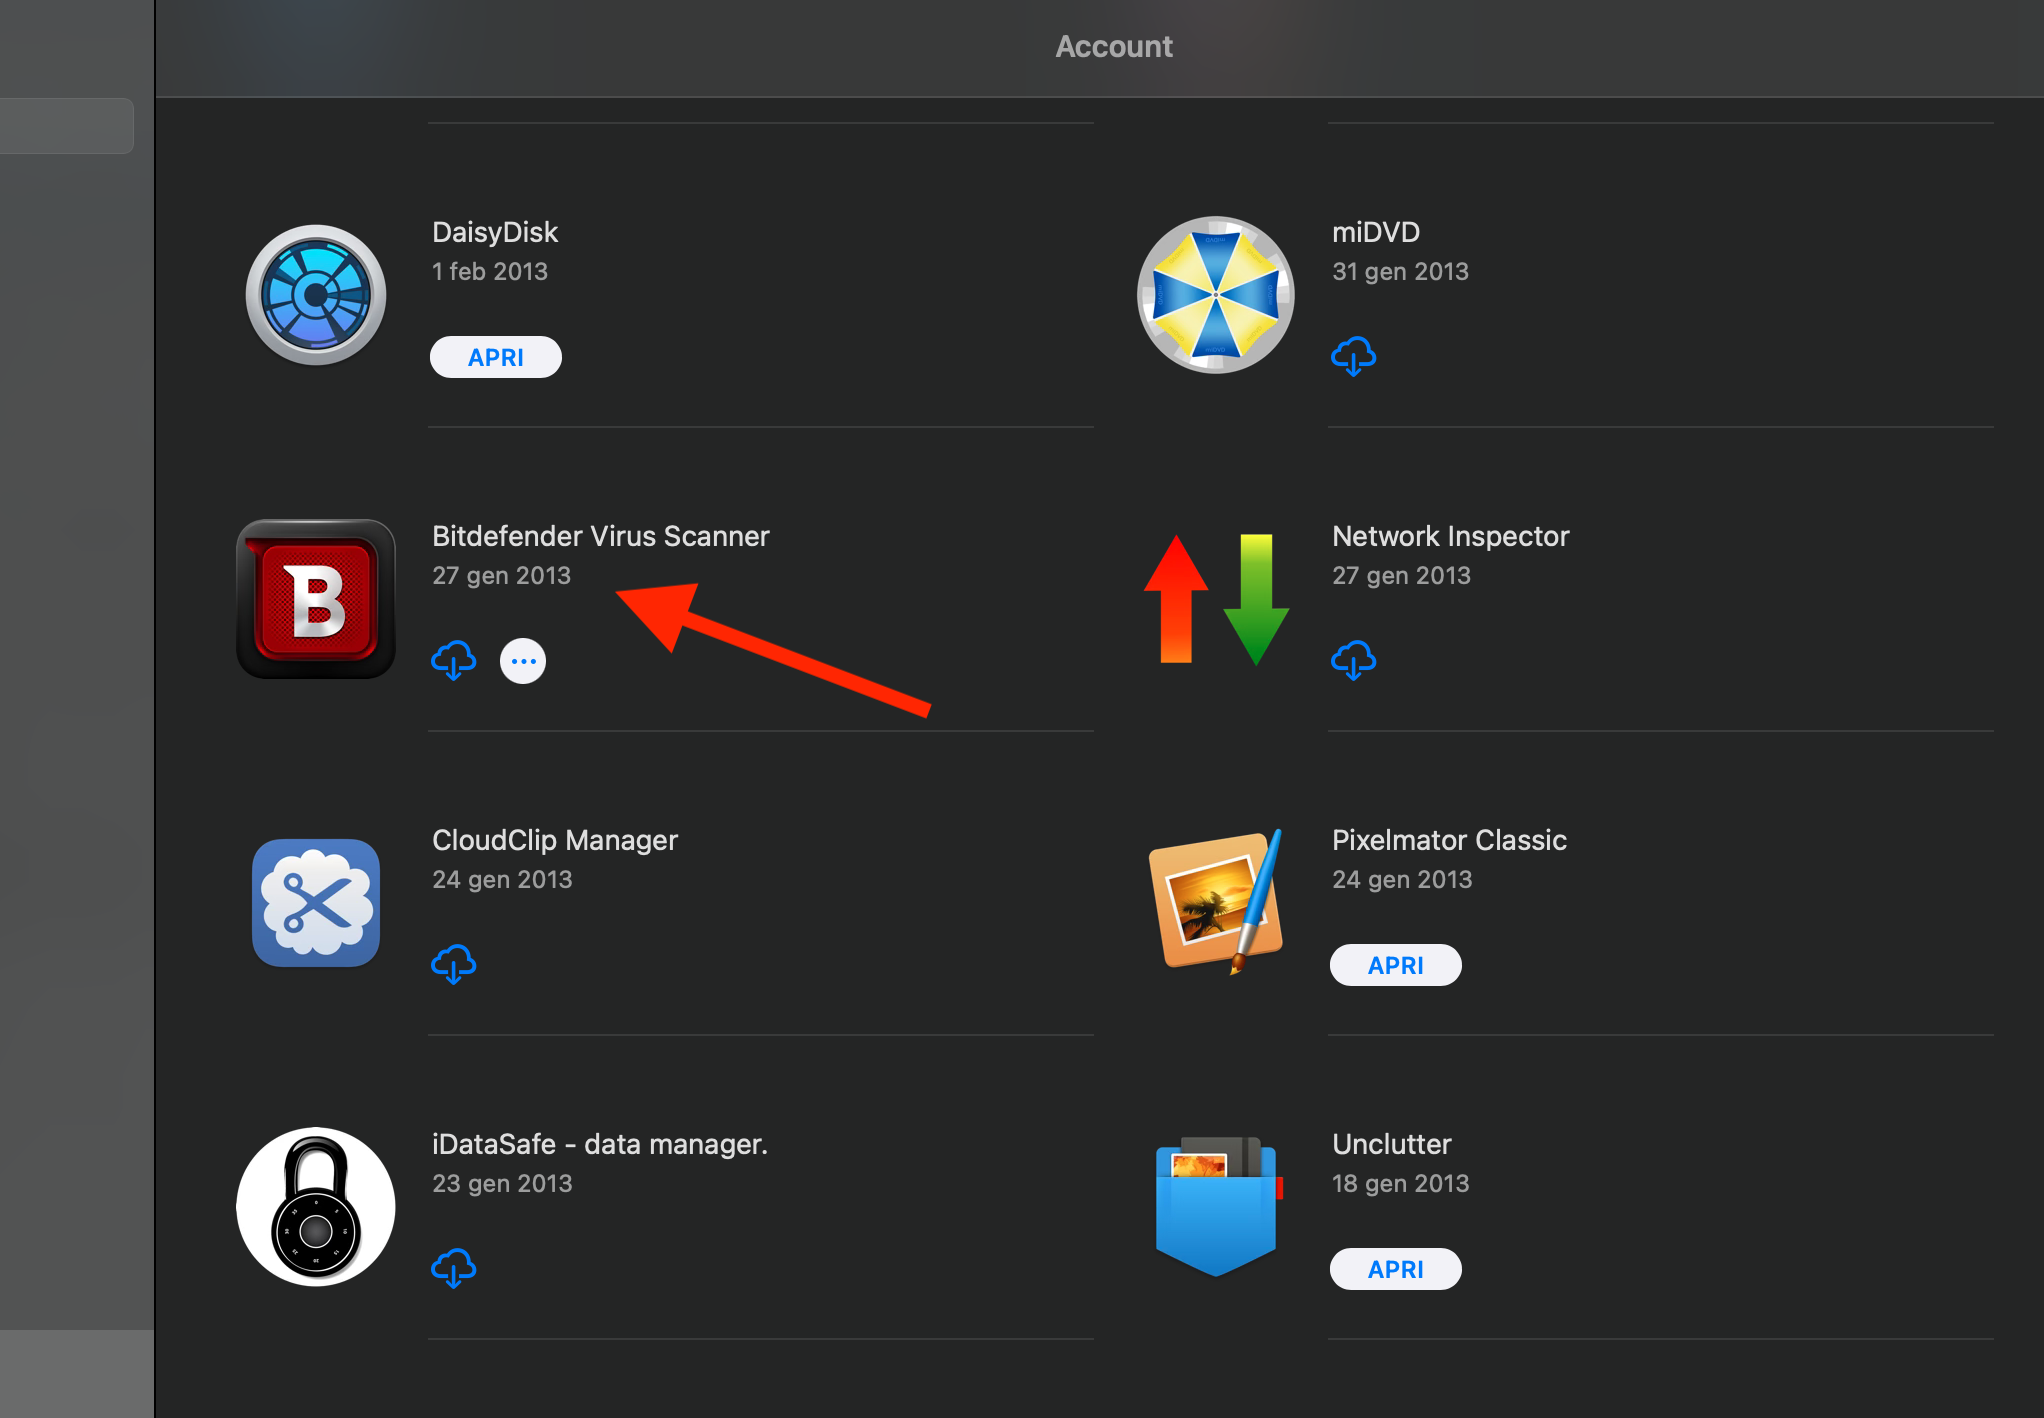This screenshot has width=2044, height=1418.
Task: Select the Network Inspector title
Action: point(1451,536)
